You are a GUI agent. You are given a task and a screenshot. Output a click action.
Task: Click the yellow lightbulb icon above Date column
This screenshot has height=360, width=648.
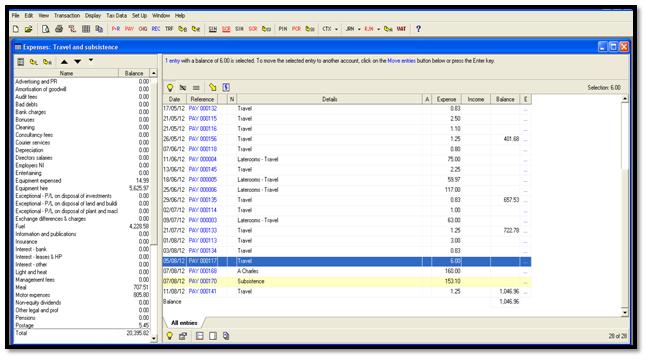170,88
